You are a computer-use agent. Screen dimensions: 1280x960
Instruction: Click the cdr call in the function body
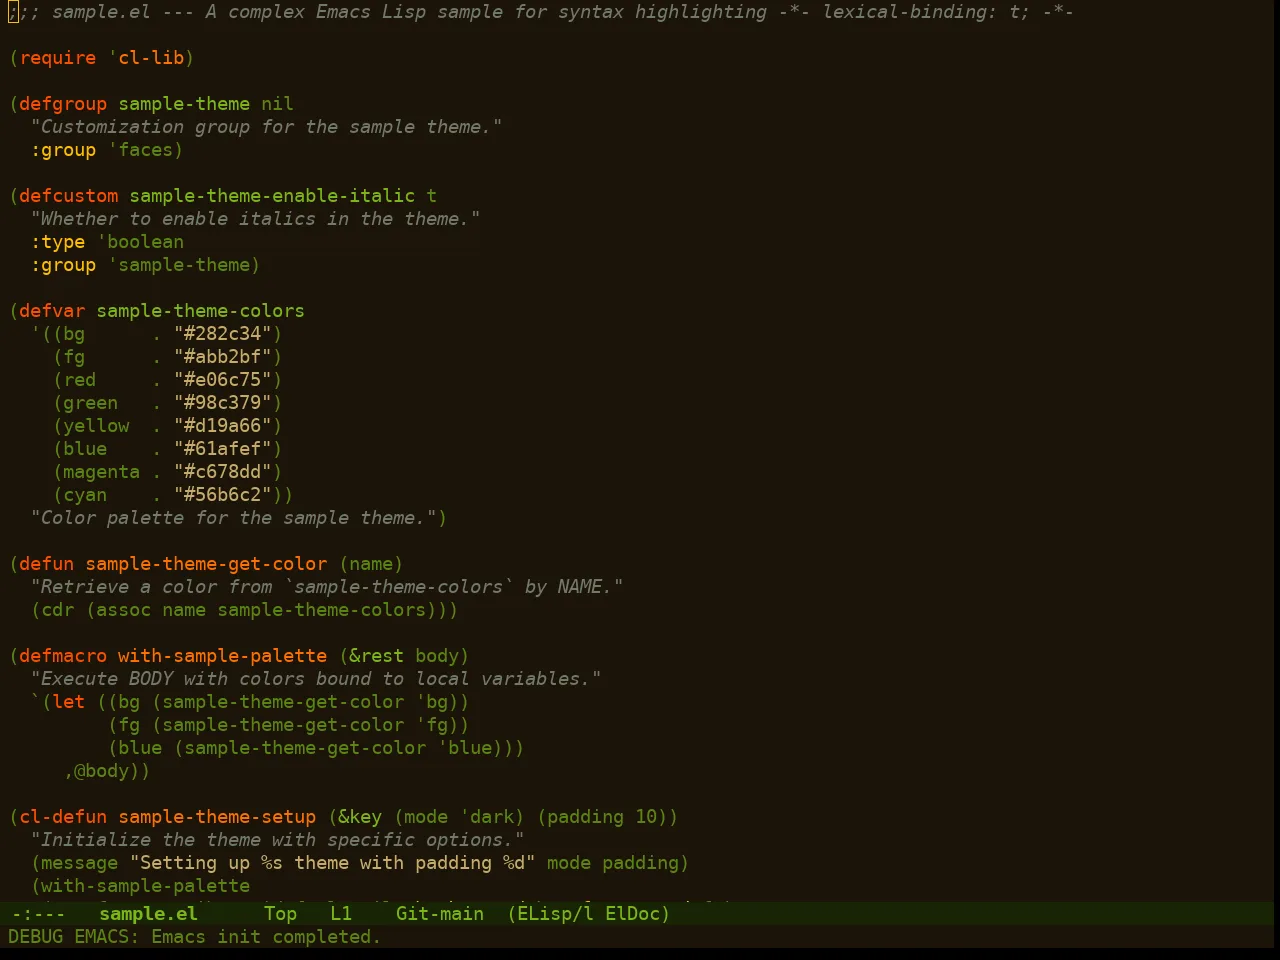click(58, 610)
